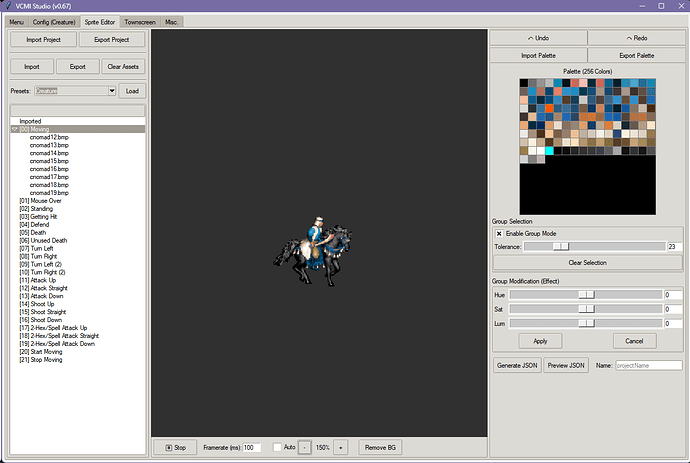Select the [07] Turn Left group
Screen dimensions: 690x463
click(x=36, y=248)
